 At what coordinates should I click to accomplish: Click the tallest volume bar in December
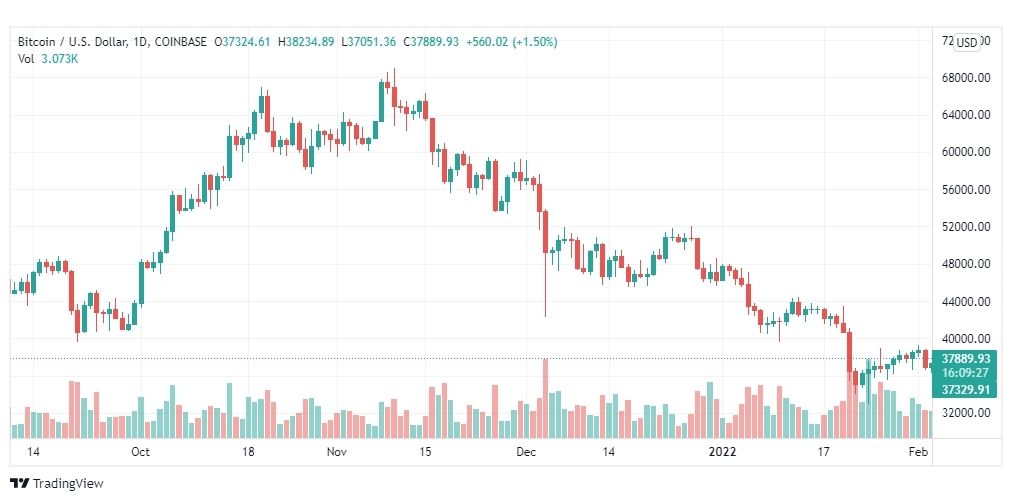(545, 398)
